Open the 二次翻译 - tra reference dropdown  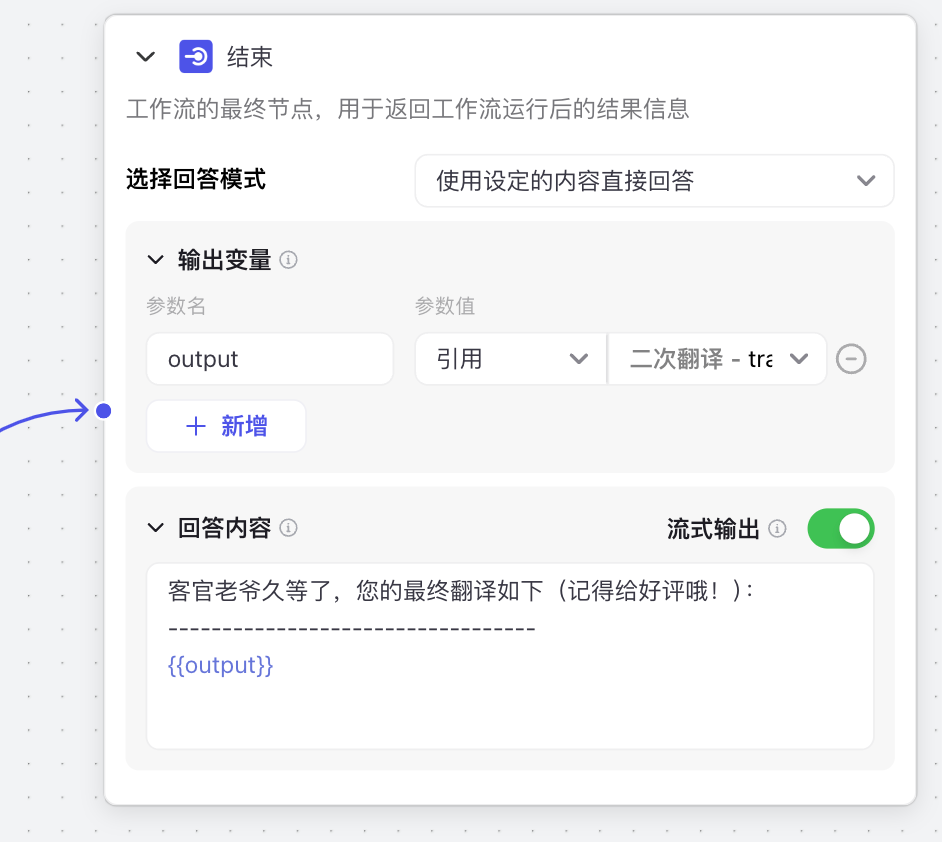(717, 359)
